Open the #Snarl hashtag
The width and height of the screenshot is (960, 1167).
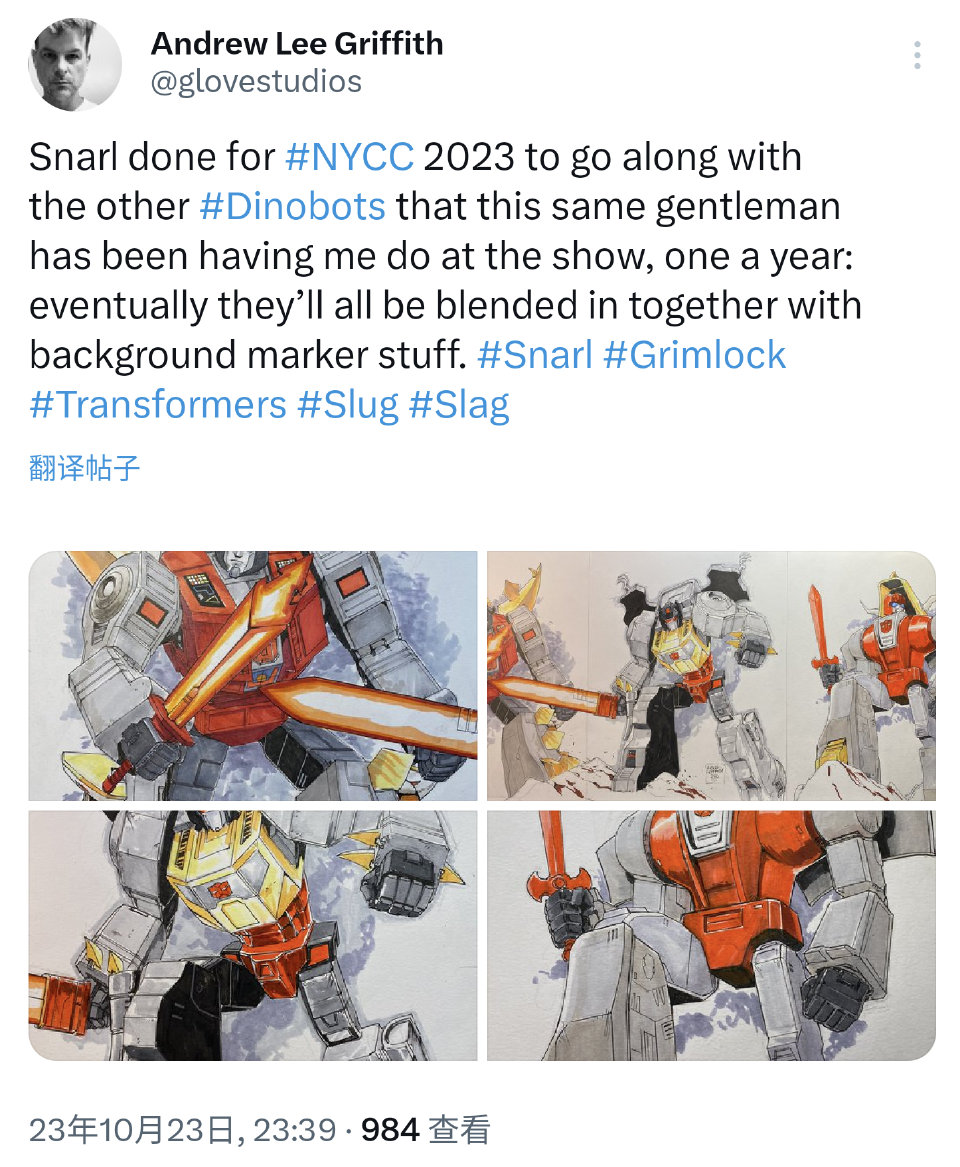[x=535, y=354]
